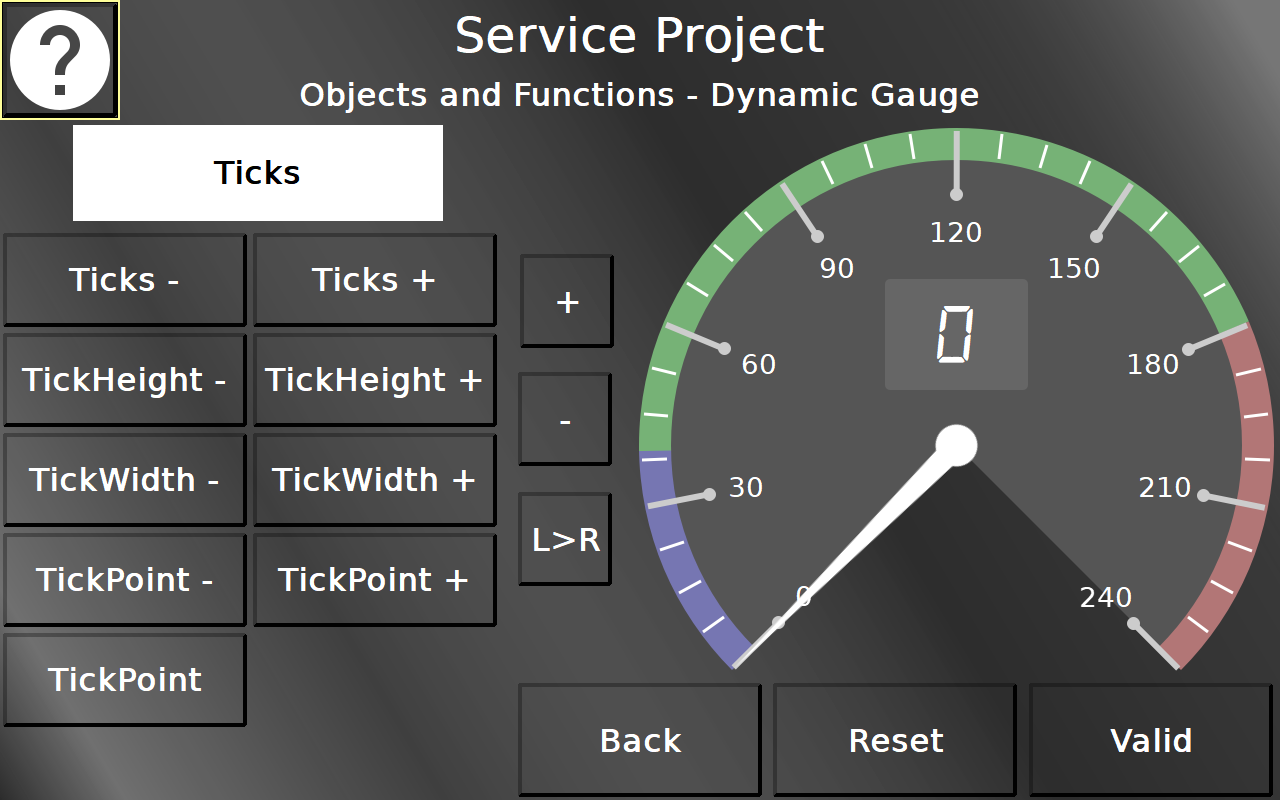This screenshot has width=1280, height=800.
Task: Click the gauge's digital value display
Action: point(956,335)
